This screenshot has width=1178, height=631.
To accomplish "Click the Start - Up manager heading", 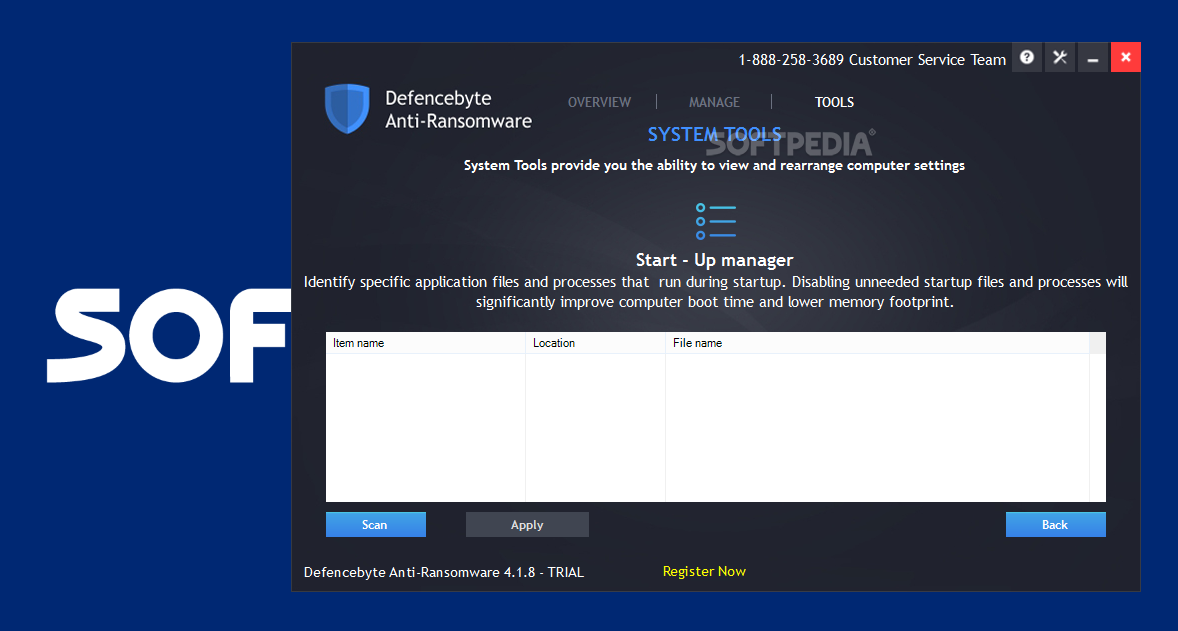I will click(x=714, y=260).
